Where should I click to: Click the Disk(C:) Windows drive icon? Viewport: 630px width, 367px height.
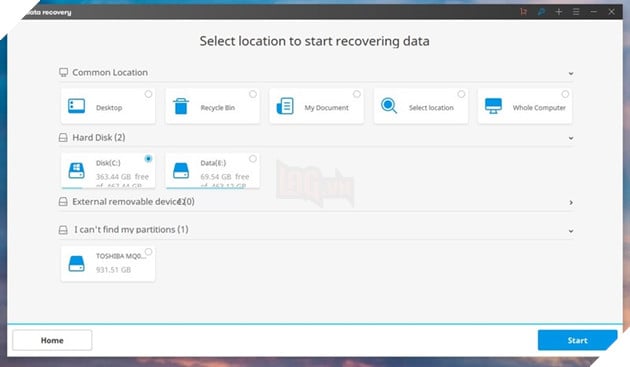click(76, 170)
